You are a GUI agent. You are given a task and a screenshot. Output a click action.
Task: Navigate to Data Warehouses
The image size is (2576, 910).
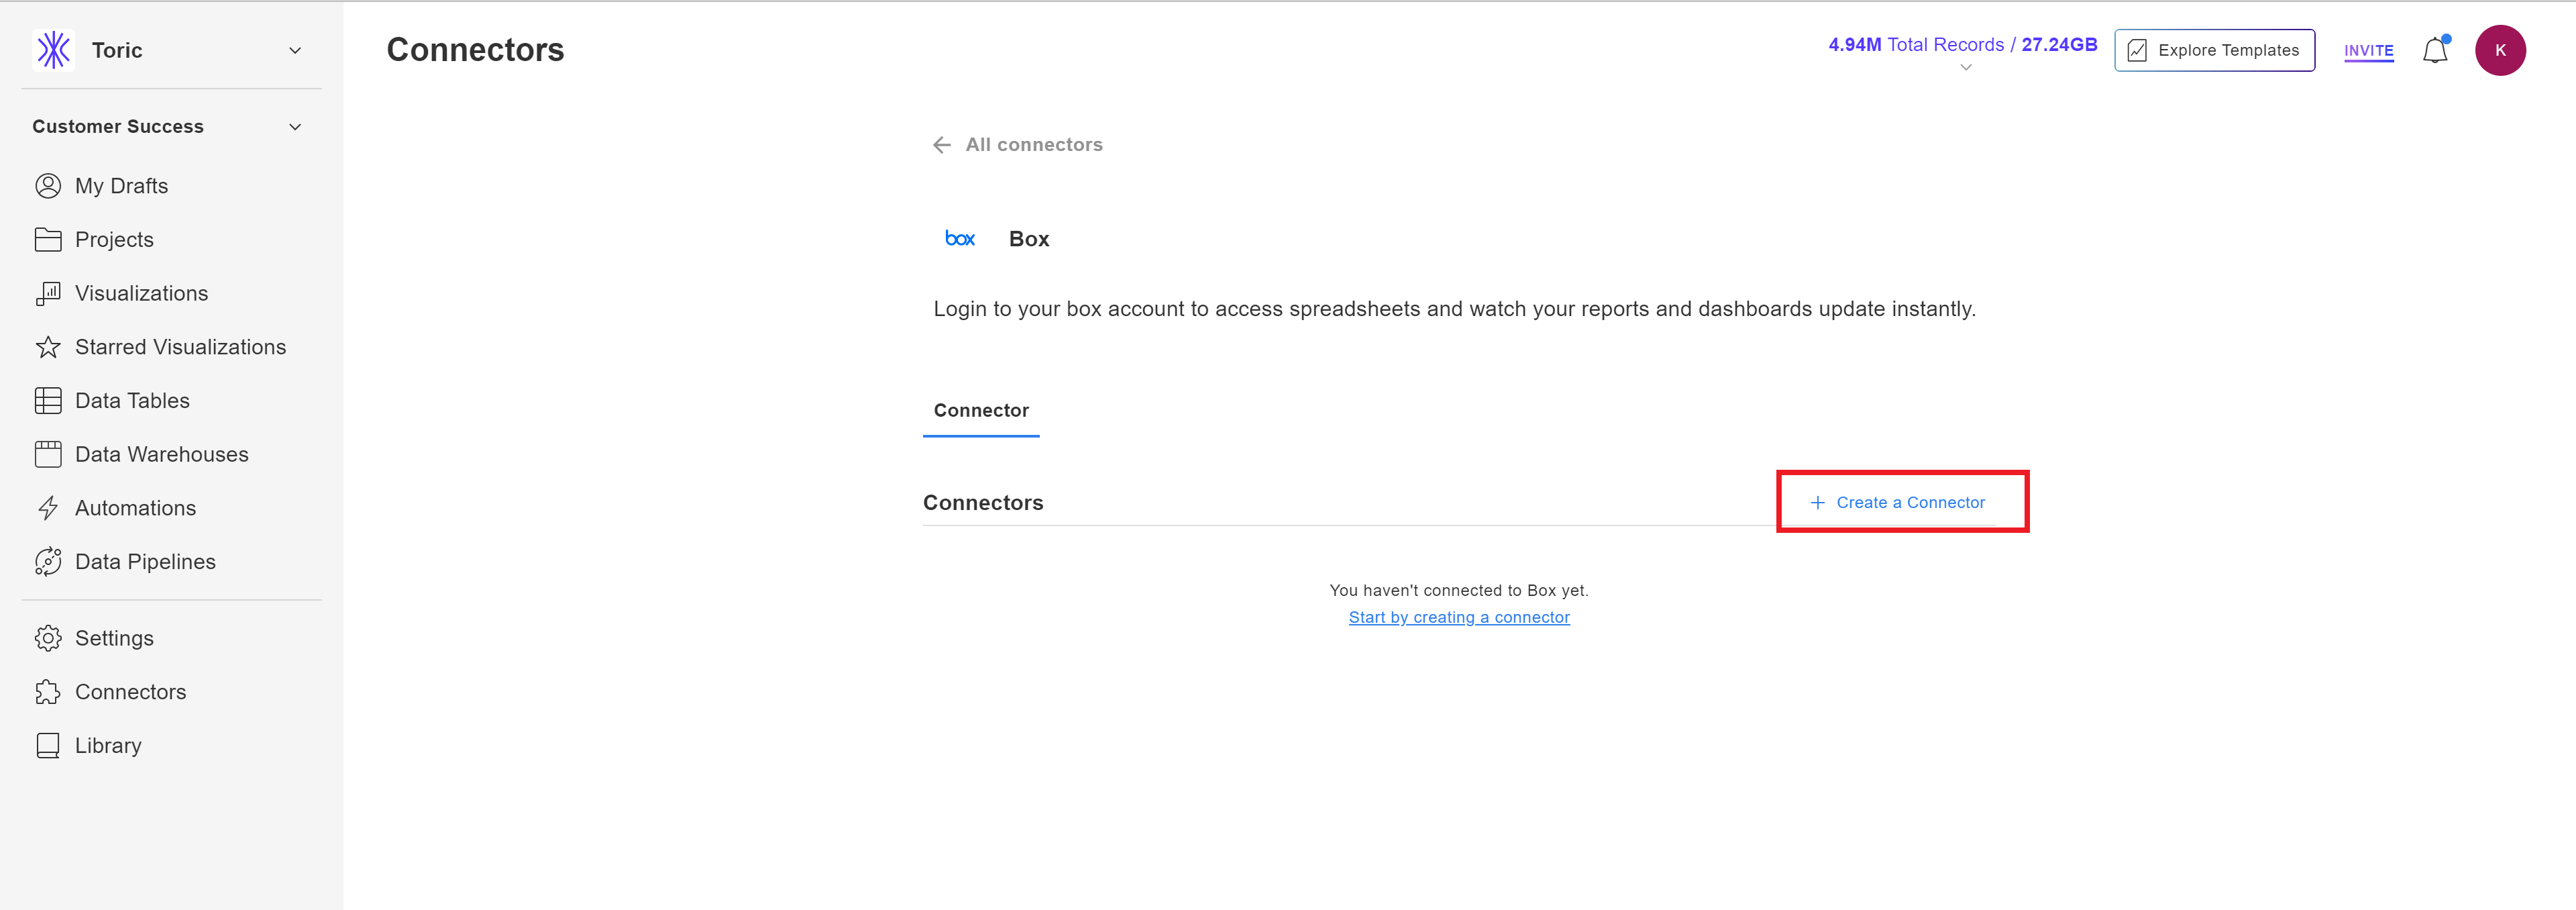pos(161,454)
